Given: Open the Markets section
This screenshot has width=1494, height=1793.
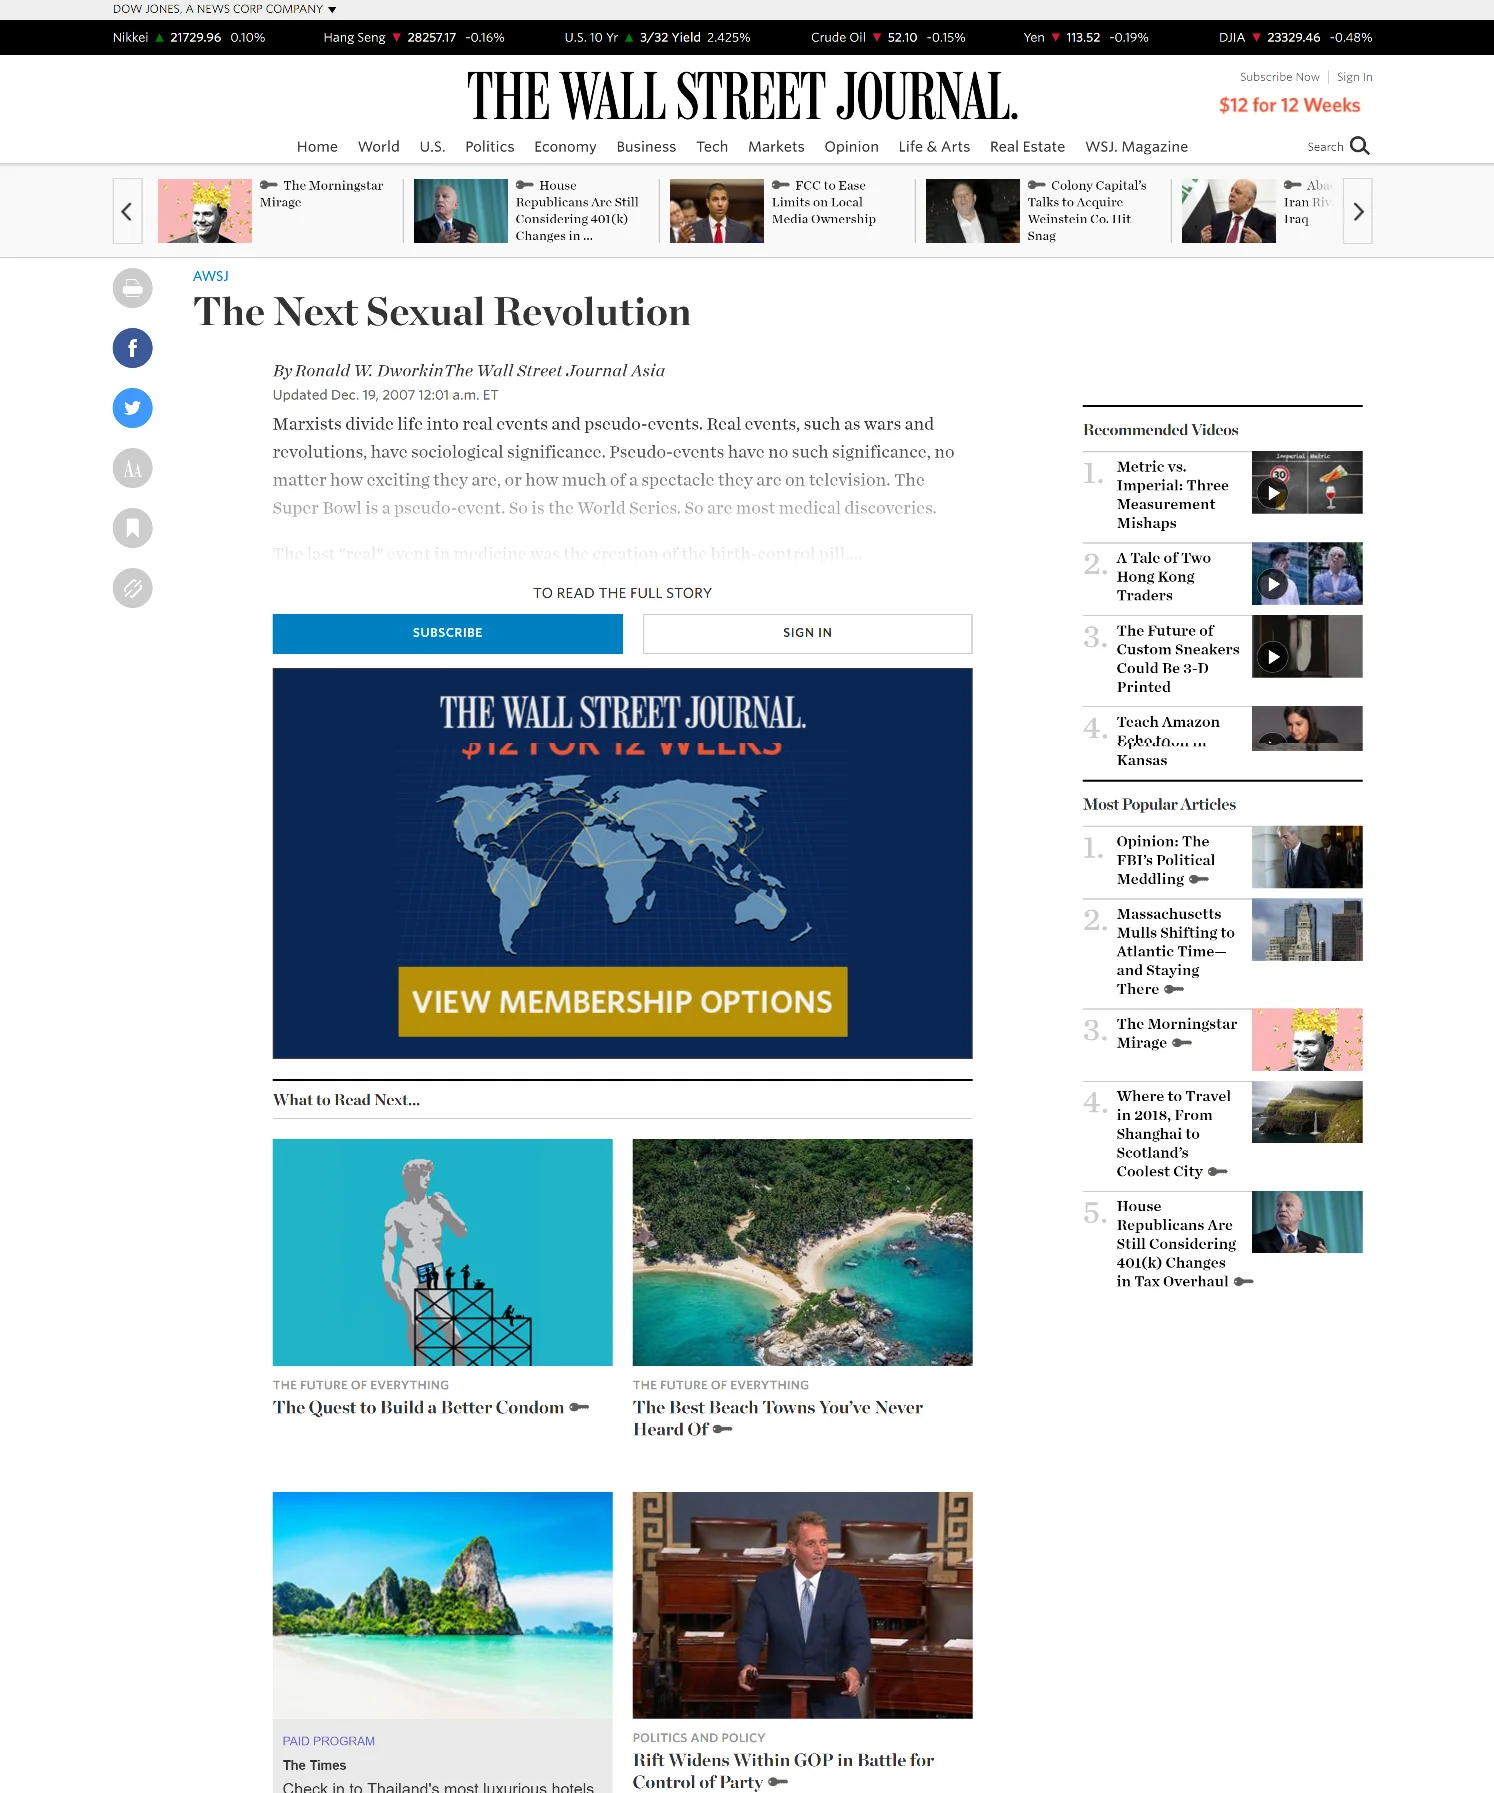Looking at the screenshot, I should tap(776, 146).
